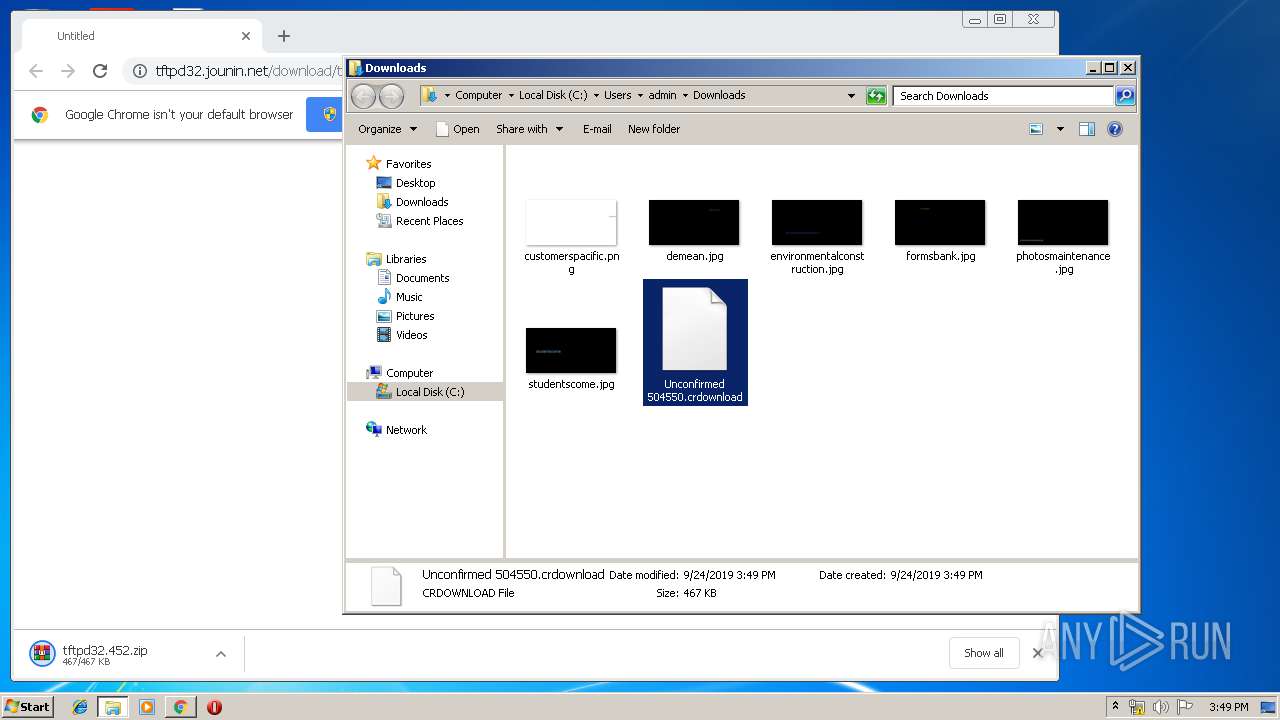The width and height of the screenshot is (1280, 720).
Task: View site information icon in Chrome address bar
Action: tap(140, 71)
